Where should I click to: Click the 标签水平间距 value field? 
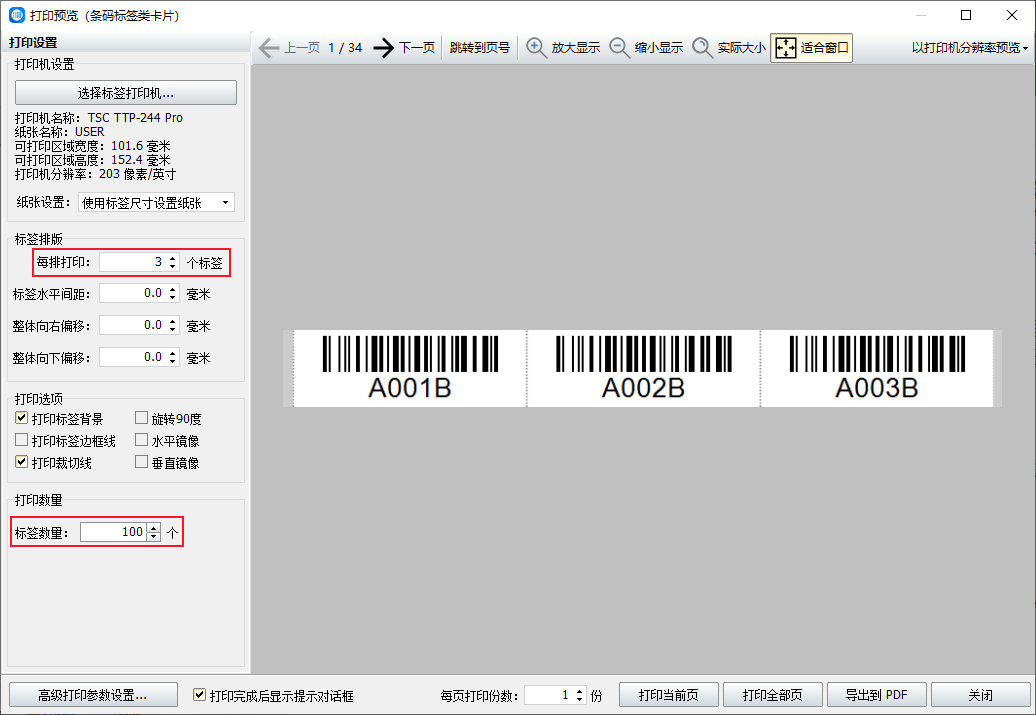[x=133, y=293]
